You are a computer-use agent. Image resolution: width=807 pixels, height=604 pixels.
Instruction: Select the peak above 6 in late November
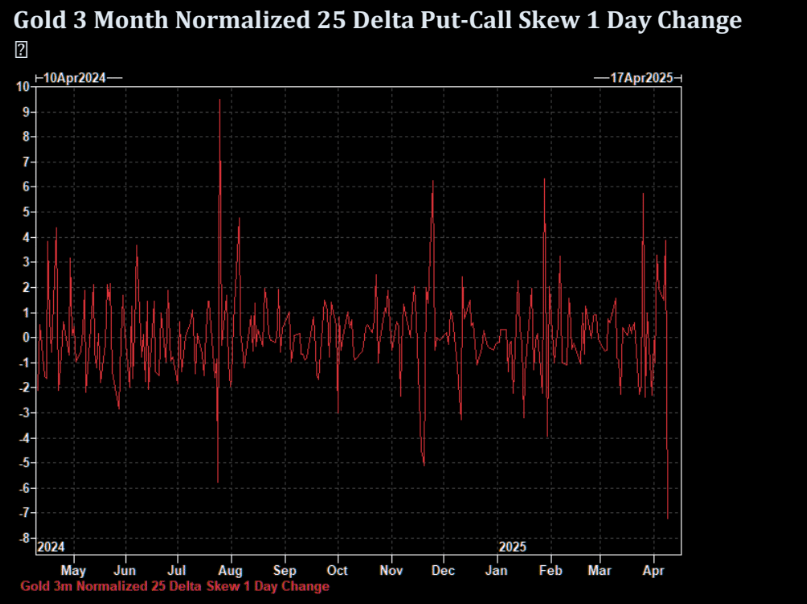[x=432, y=181]
